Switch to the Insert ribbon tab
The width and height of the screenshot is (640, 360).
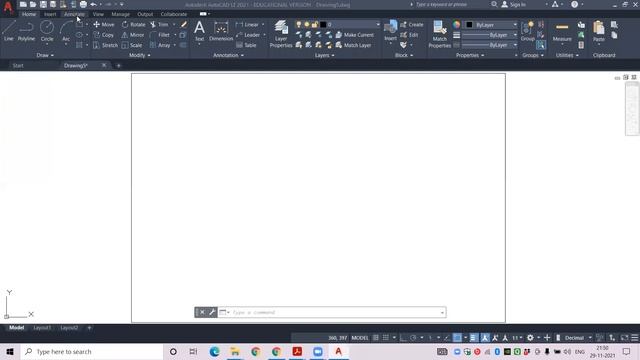click(50, 14)
